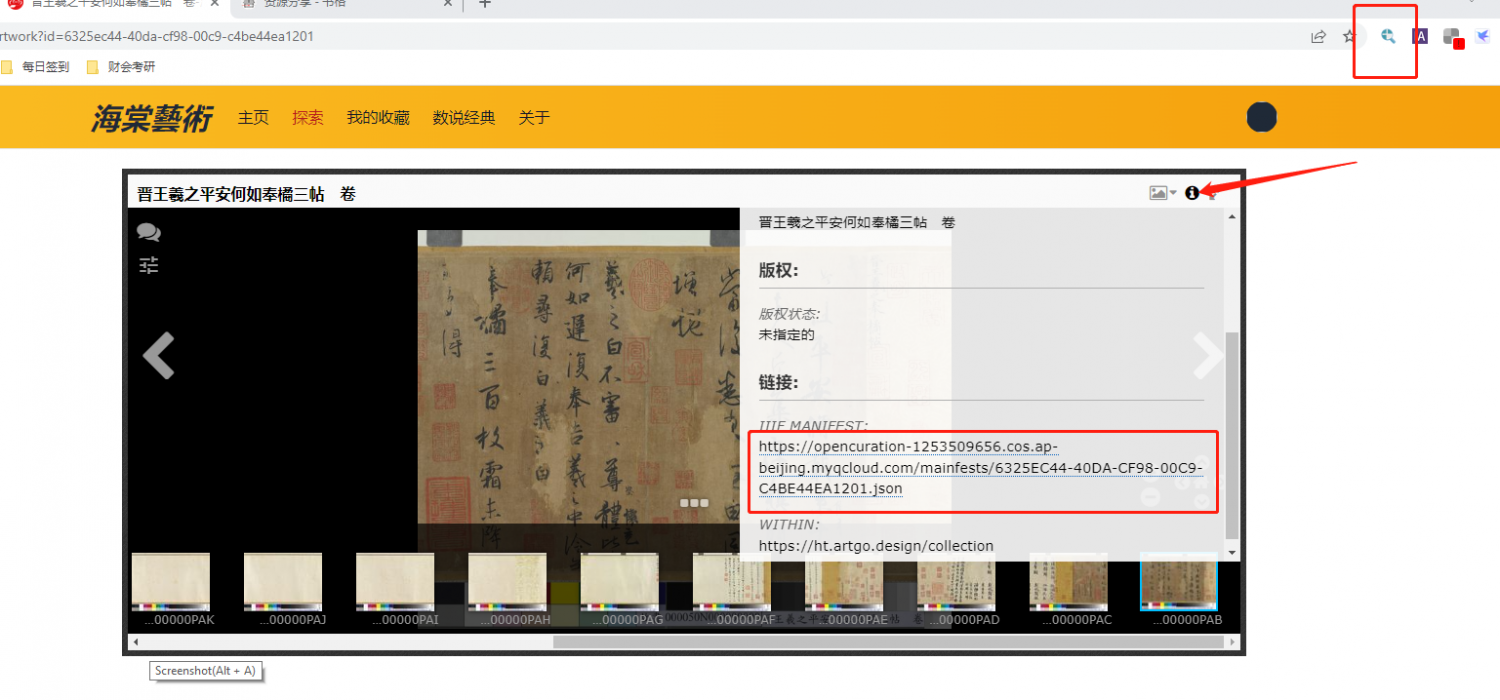Image resolution: width=1500 pixels, height=700 pixels.
Task: Click the thumbnail strip scroll right arrow
Action: (x=1232, y=641)
